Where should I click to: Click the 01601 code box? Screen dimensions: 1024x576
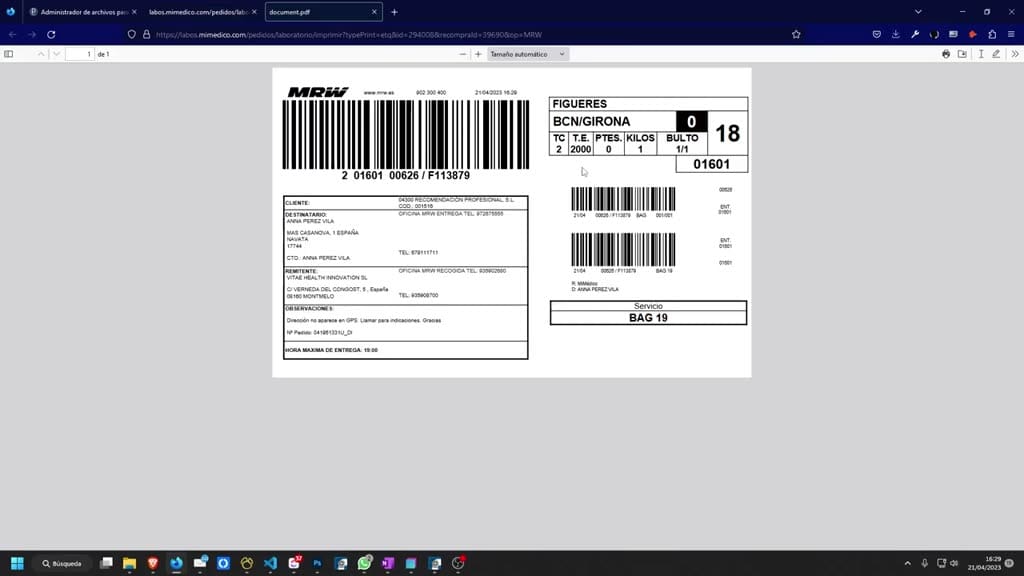point(711,164)
